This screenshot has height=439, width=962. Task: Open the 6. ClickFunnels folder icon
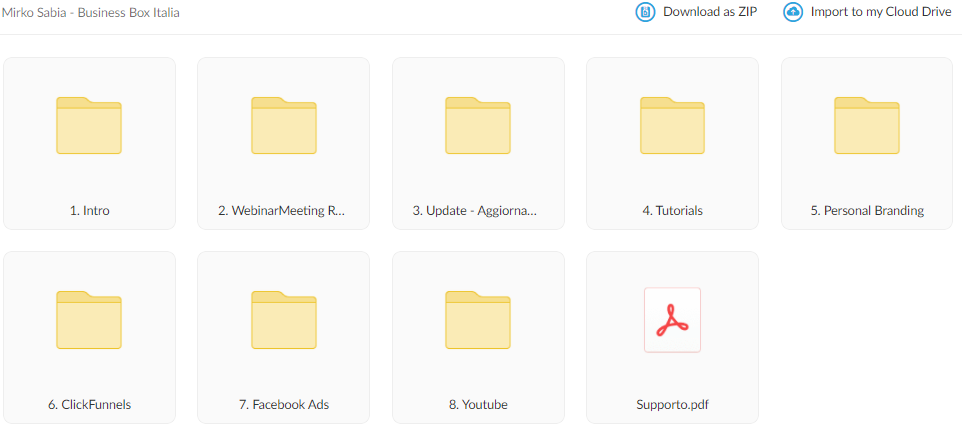[x=89, y=319]
